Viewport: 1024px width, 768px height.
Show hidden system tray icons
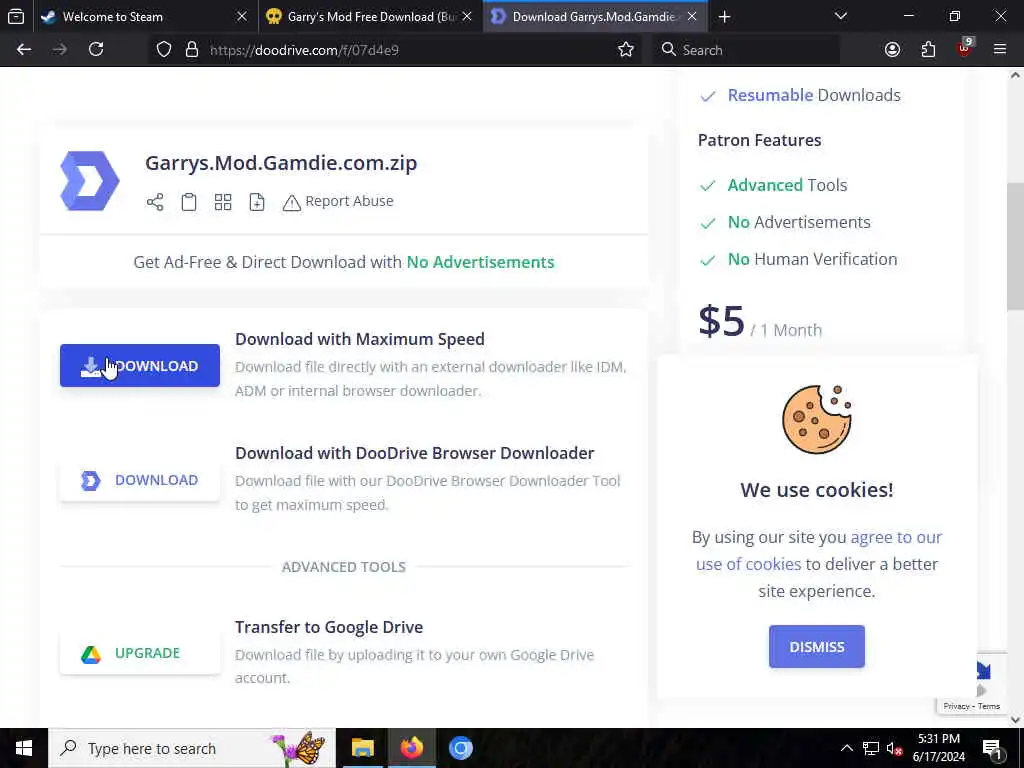pos(846,748)
